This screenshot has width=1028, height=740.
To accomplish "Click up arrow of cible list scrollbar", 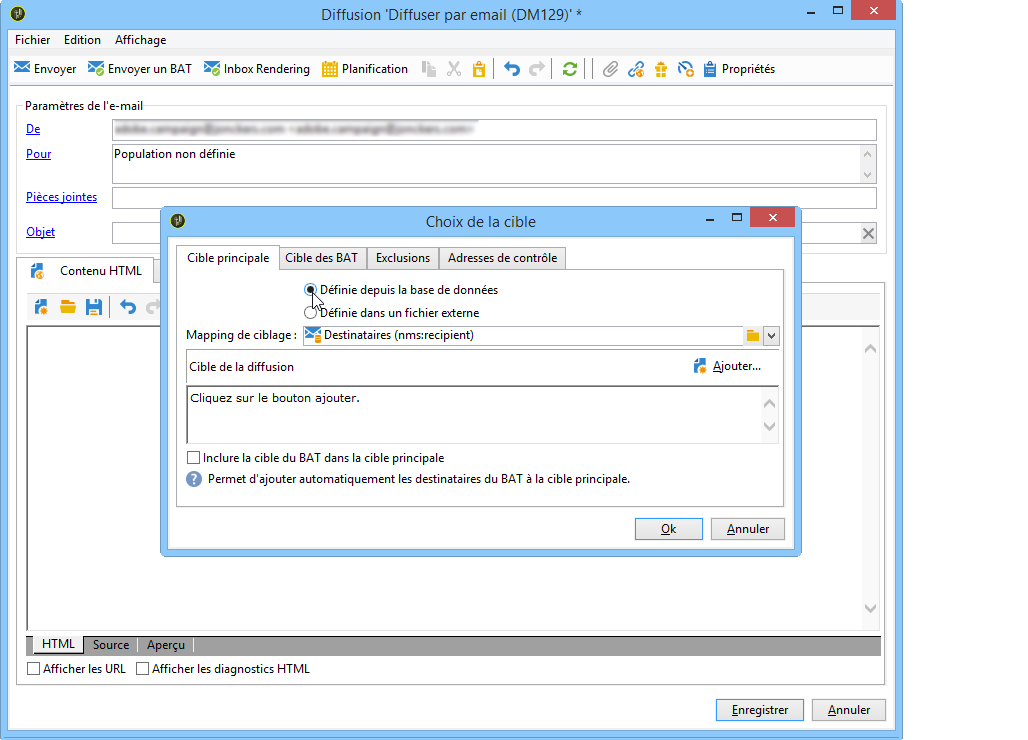I will [770, 404].
